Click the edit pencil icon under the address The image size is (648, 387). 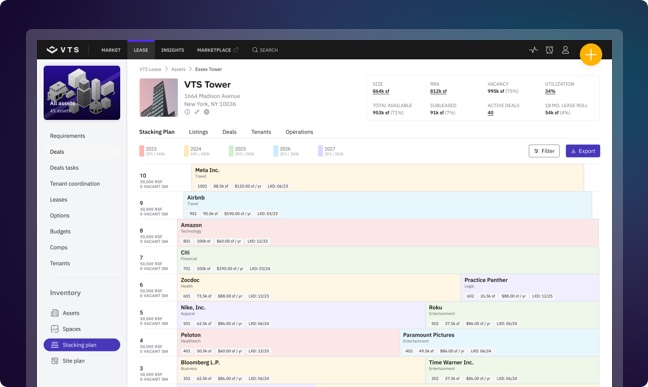[197, 112]
